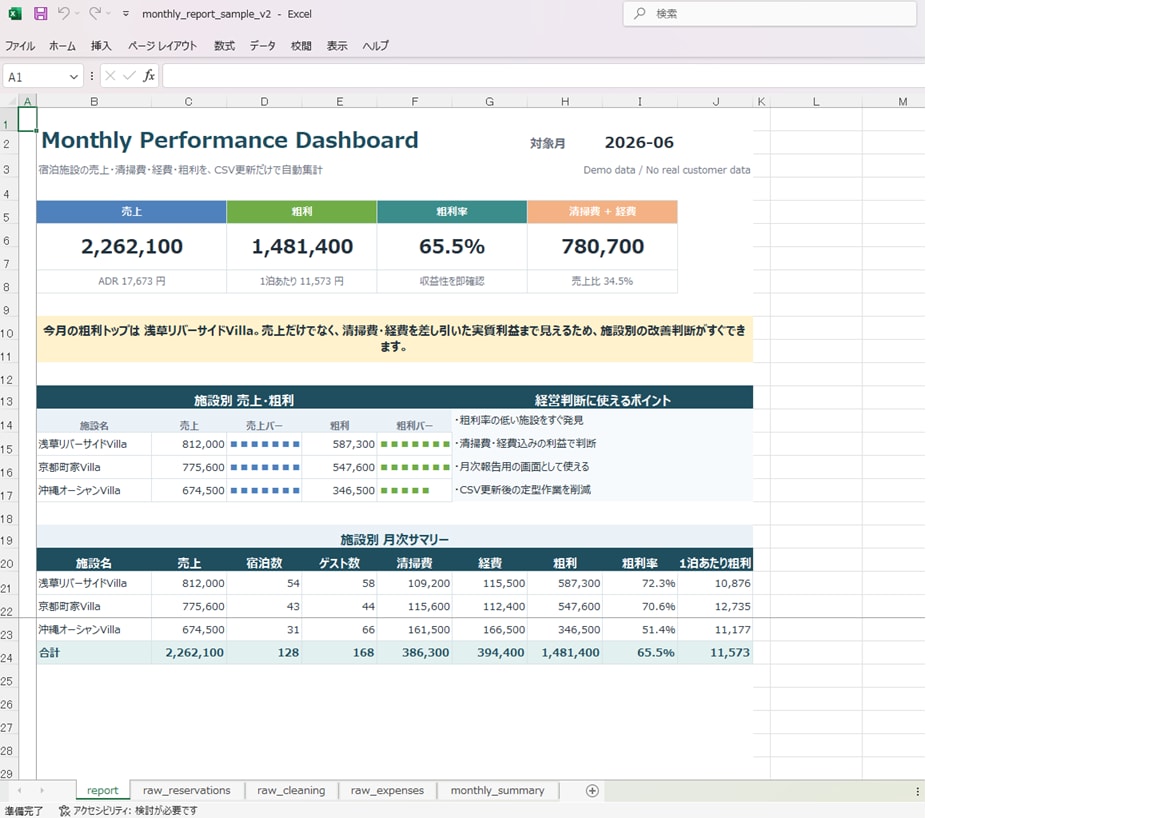Image resolution: width=1152 pixels, height=818 pixels.
Task: Switch to the raw_expenses sheet tab
Action: pyautogui.click(x=387, y=790)
